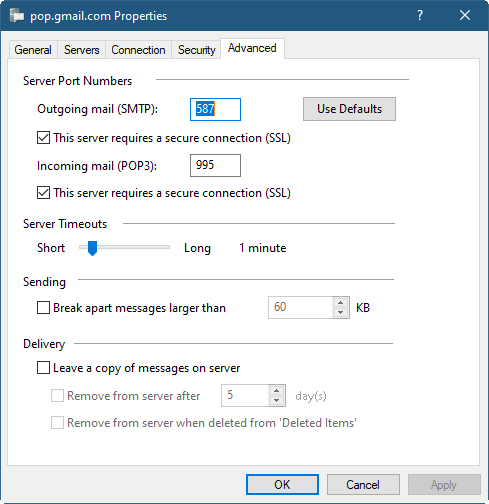Click the 'Server Timeouts' heading
Viewport: 489px width, 504px height.
click(x=65, y=224)
